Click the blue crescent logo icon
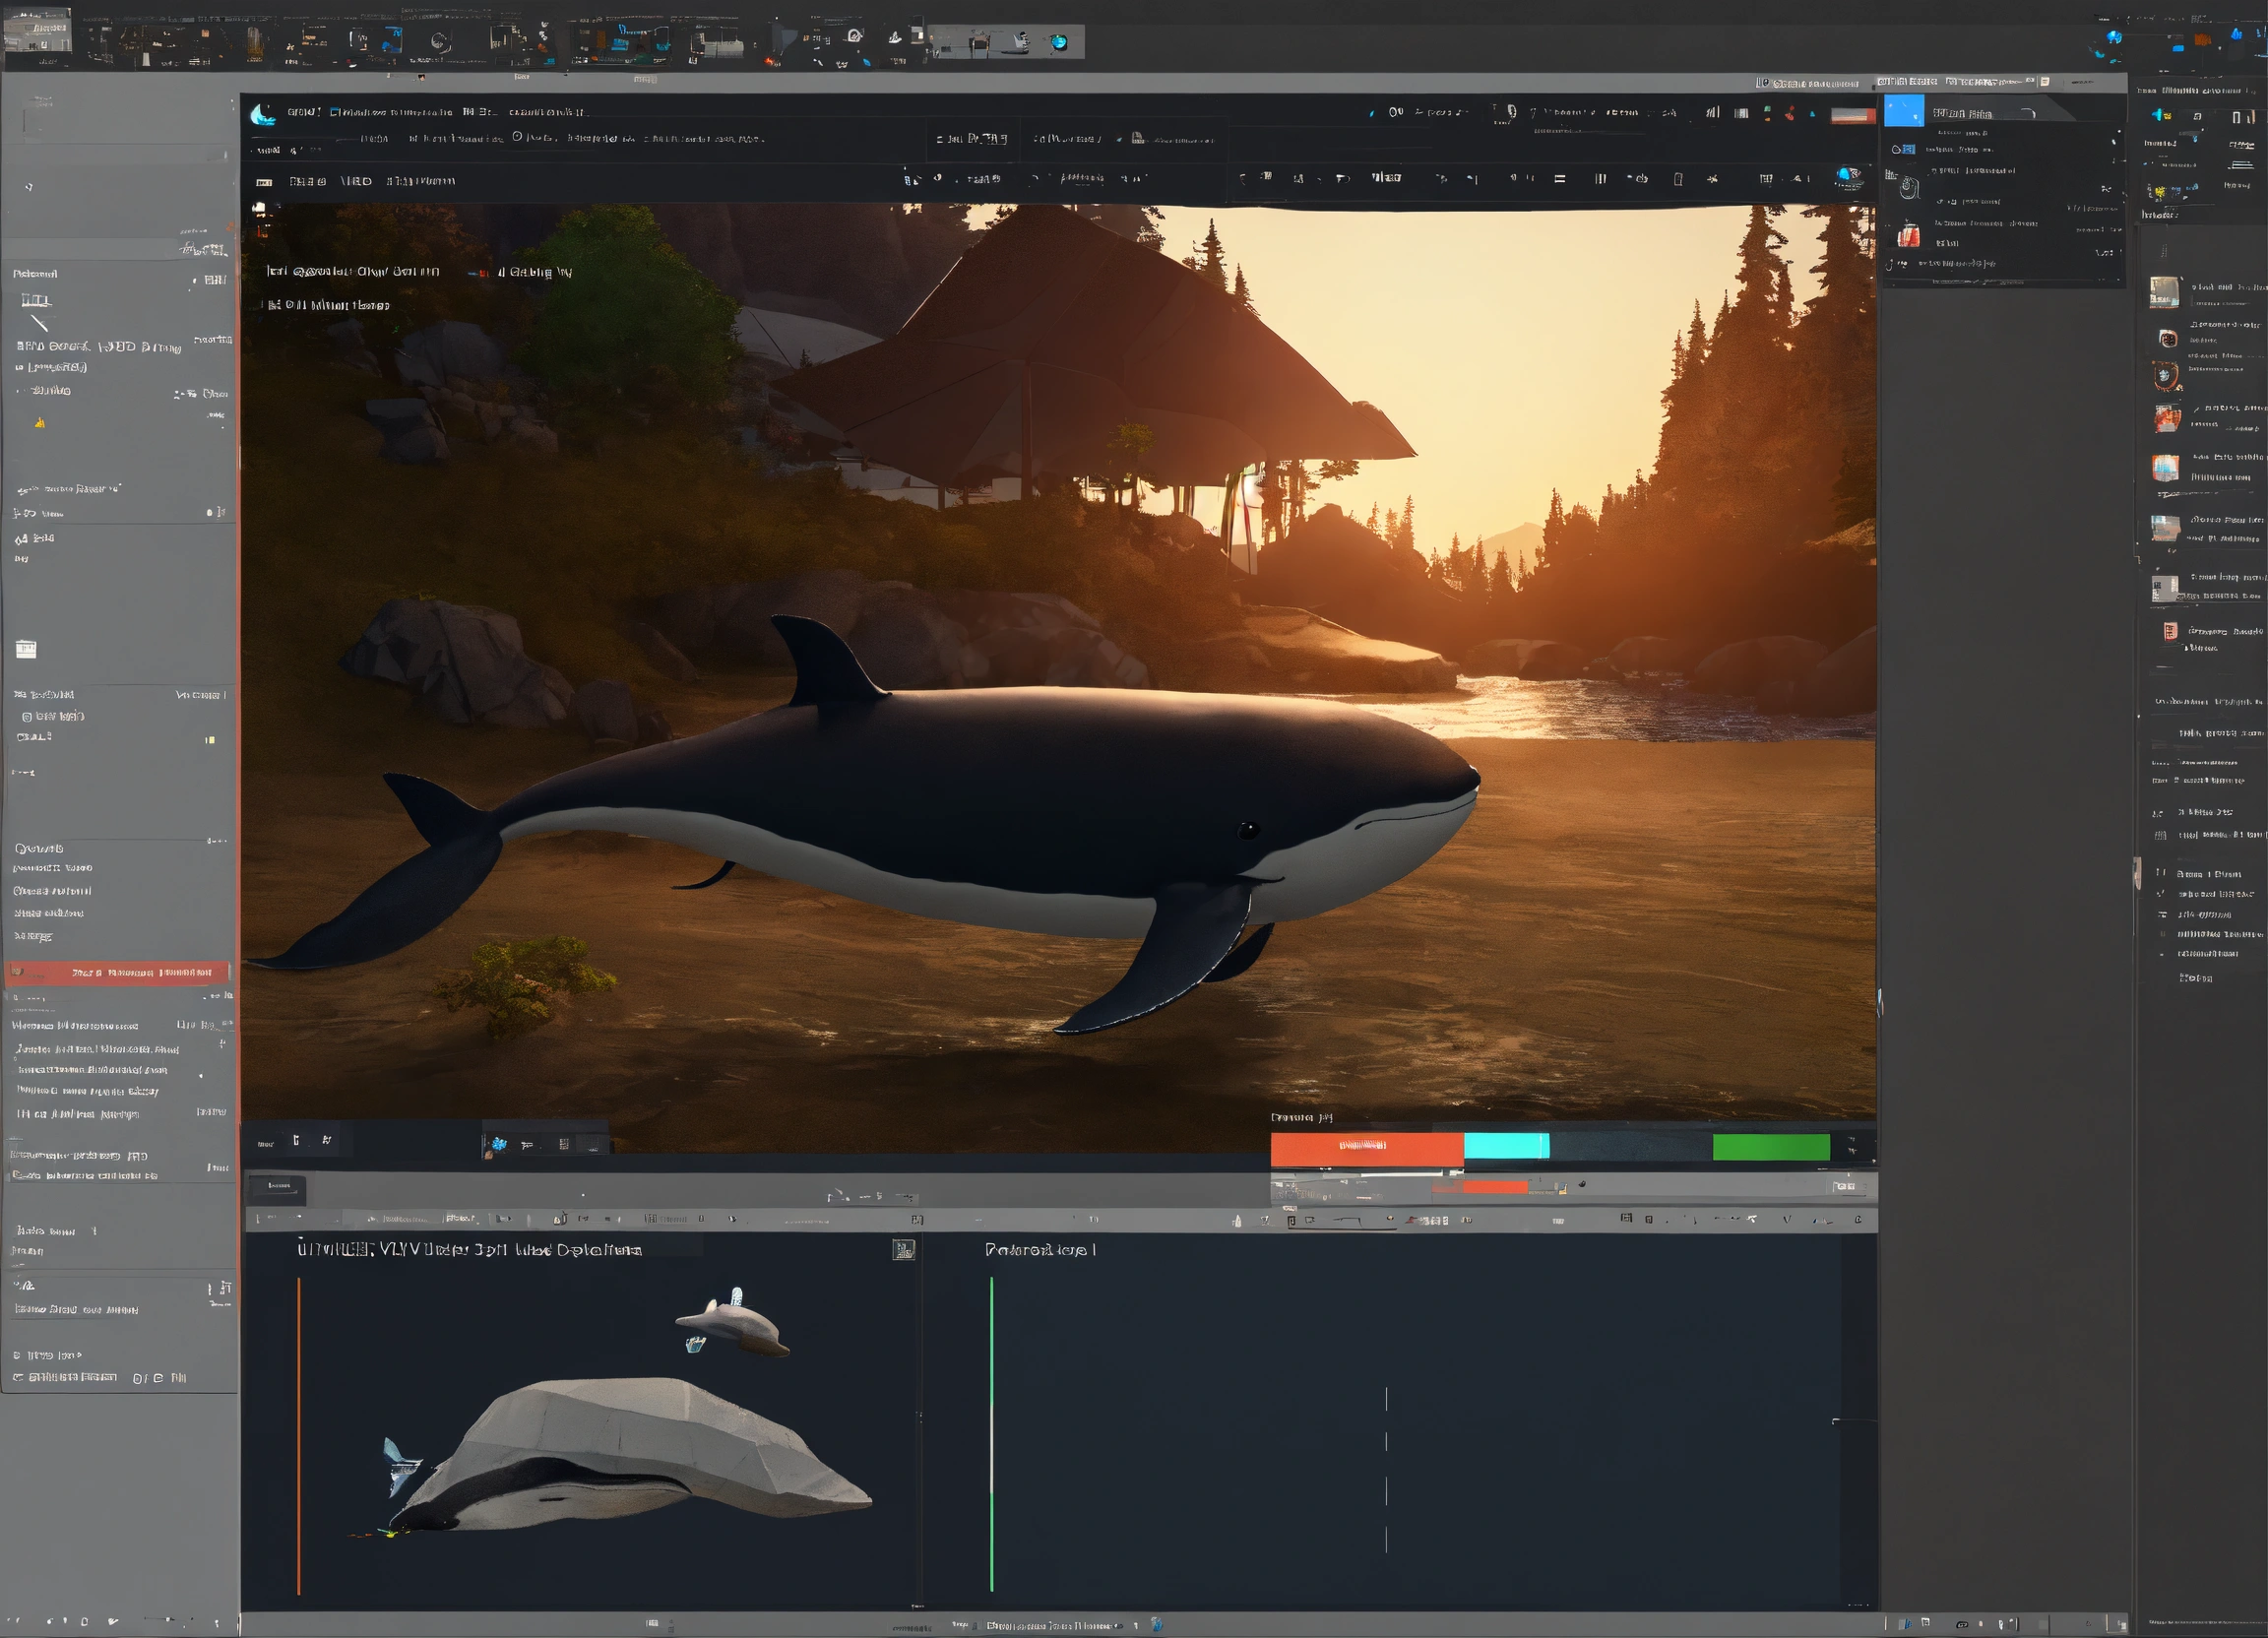The width and height of the screenshot is (2268, 1638). 263,115
